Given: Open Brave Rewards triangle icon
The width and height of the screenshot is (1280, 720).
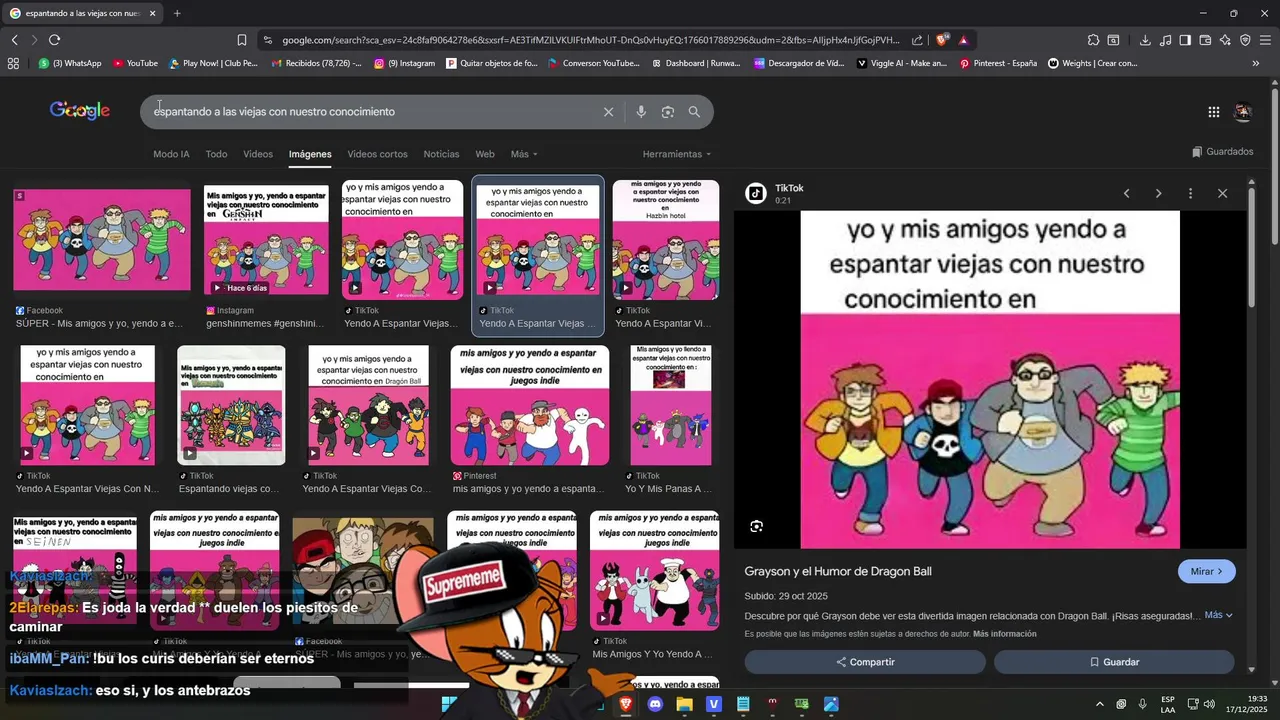Looking at the screenshot, I should point(963,40).
